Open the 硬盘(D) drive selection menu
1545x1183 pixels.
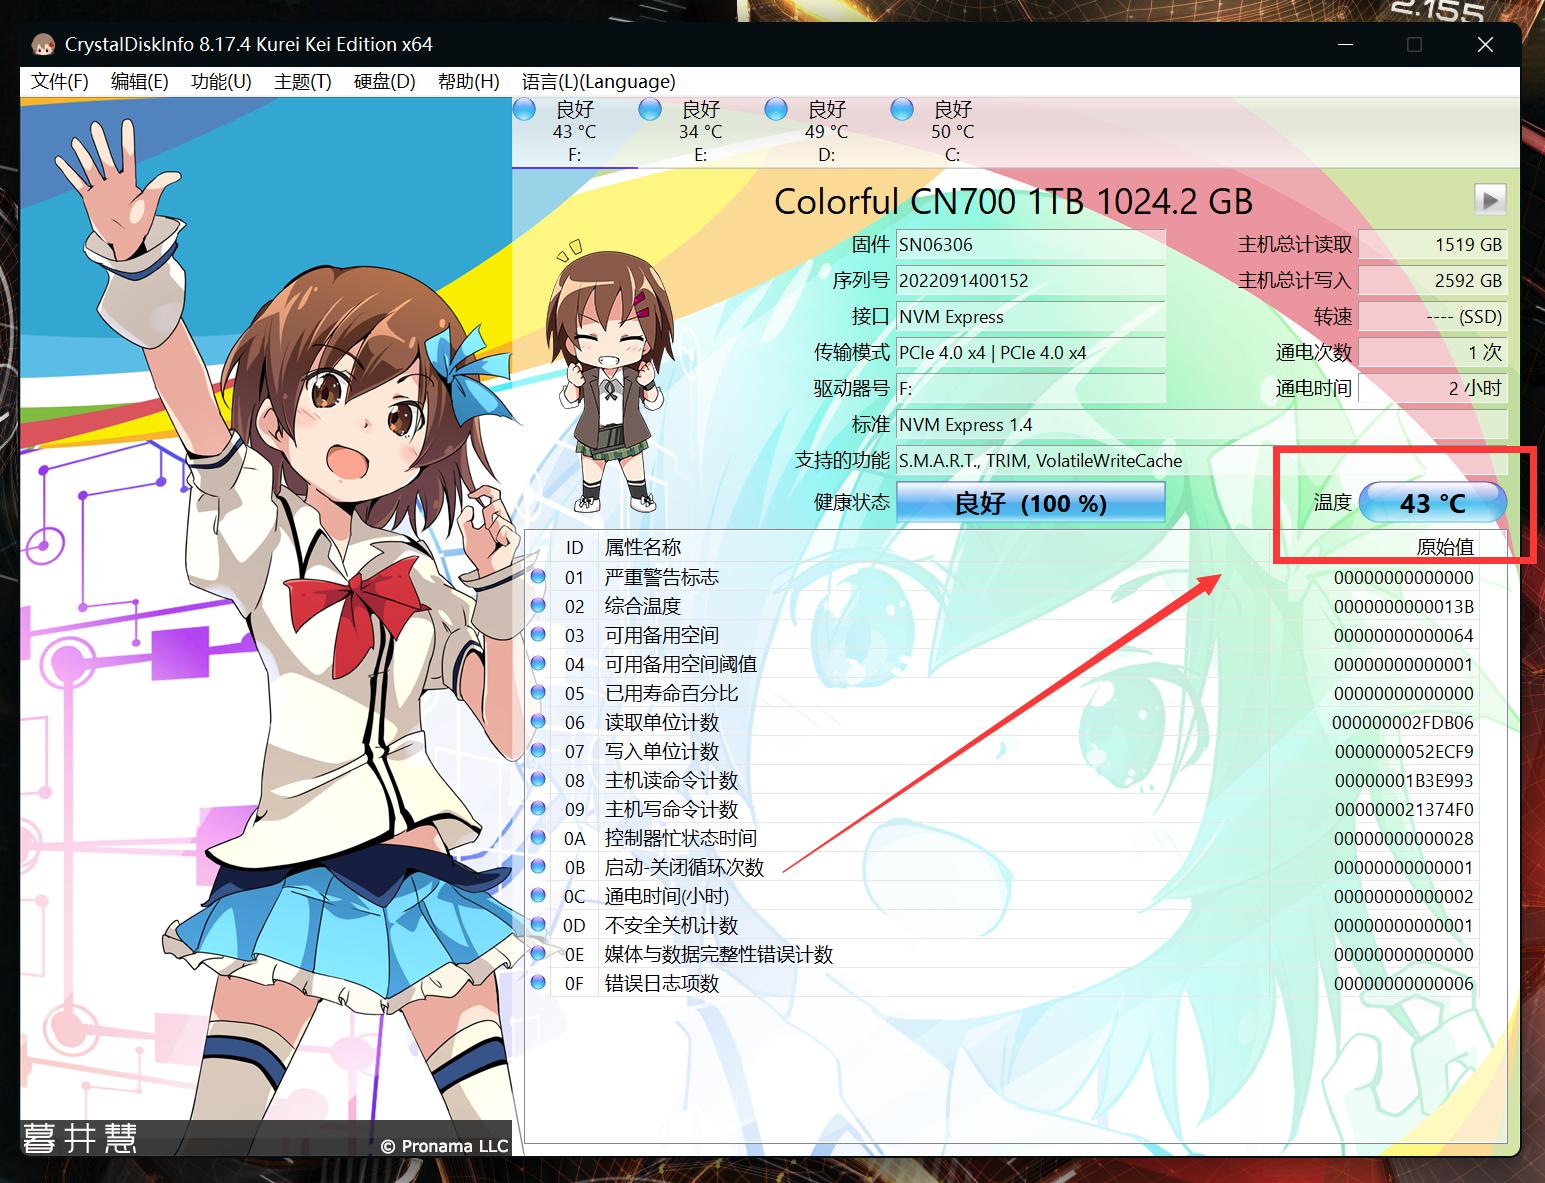383,81
